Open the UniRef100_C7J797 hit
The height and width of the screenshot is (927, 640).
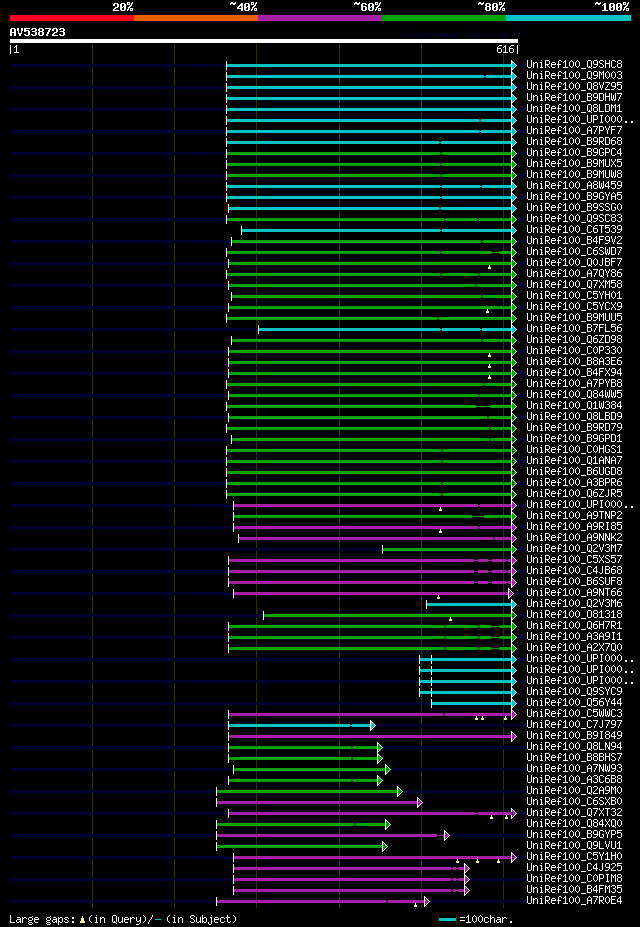574,725
